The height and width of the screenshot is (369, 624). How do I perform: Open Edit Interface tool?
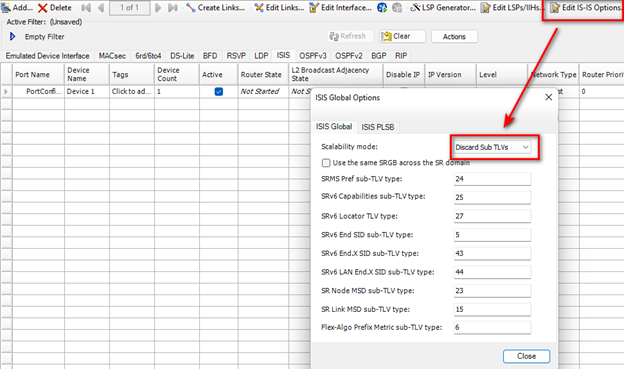tap(340, 8)
